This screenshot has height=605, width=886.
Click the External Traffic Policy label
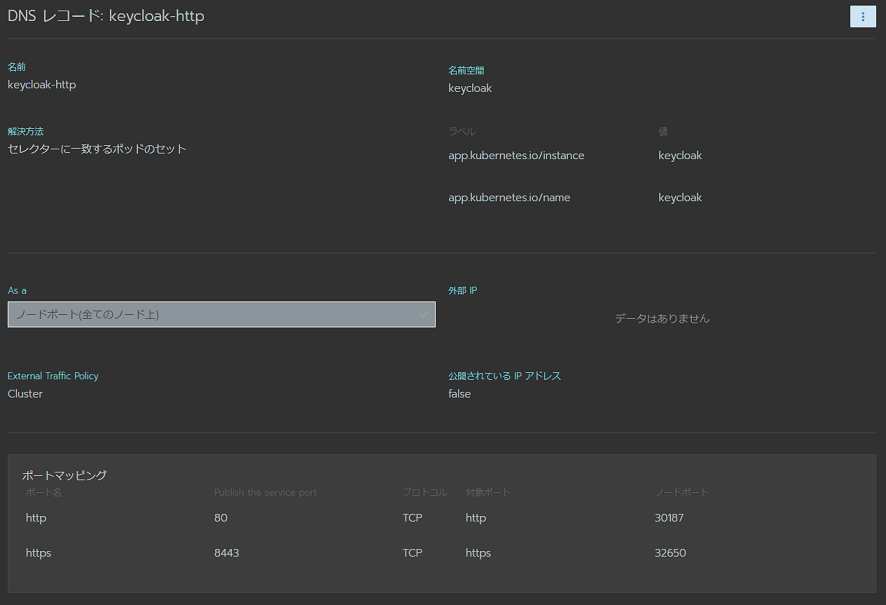click(x=53, y=376)
